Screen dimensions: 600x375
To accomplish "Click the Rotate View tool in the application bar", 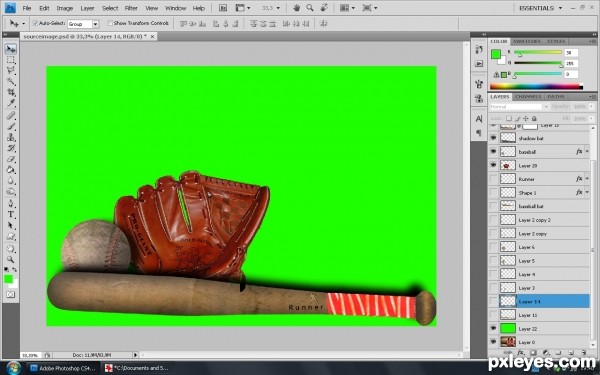I will tap(324, 8).
